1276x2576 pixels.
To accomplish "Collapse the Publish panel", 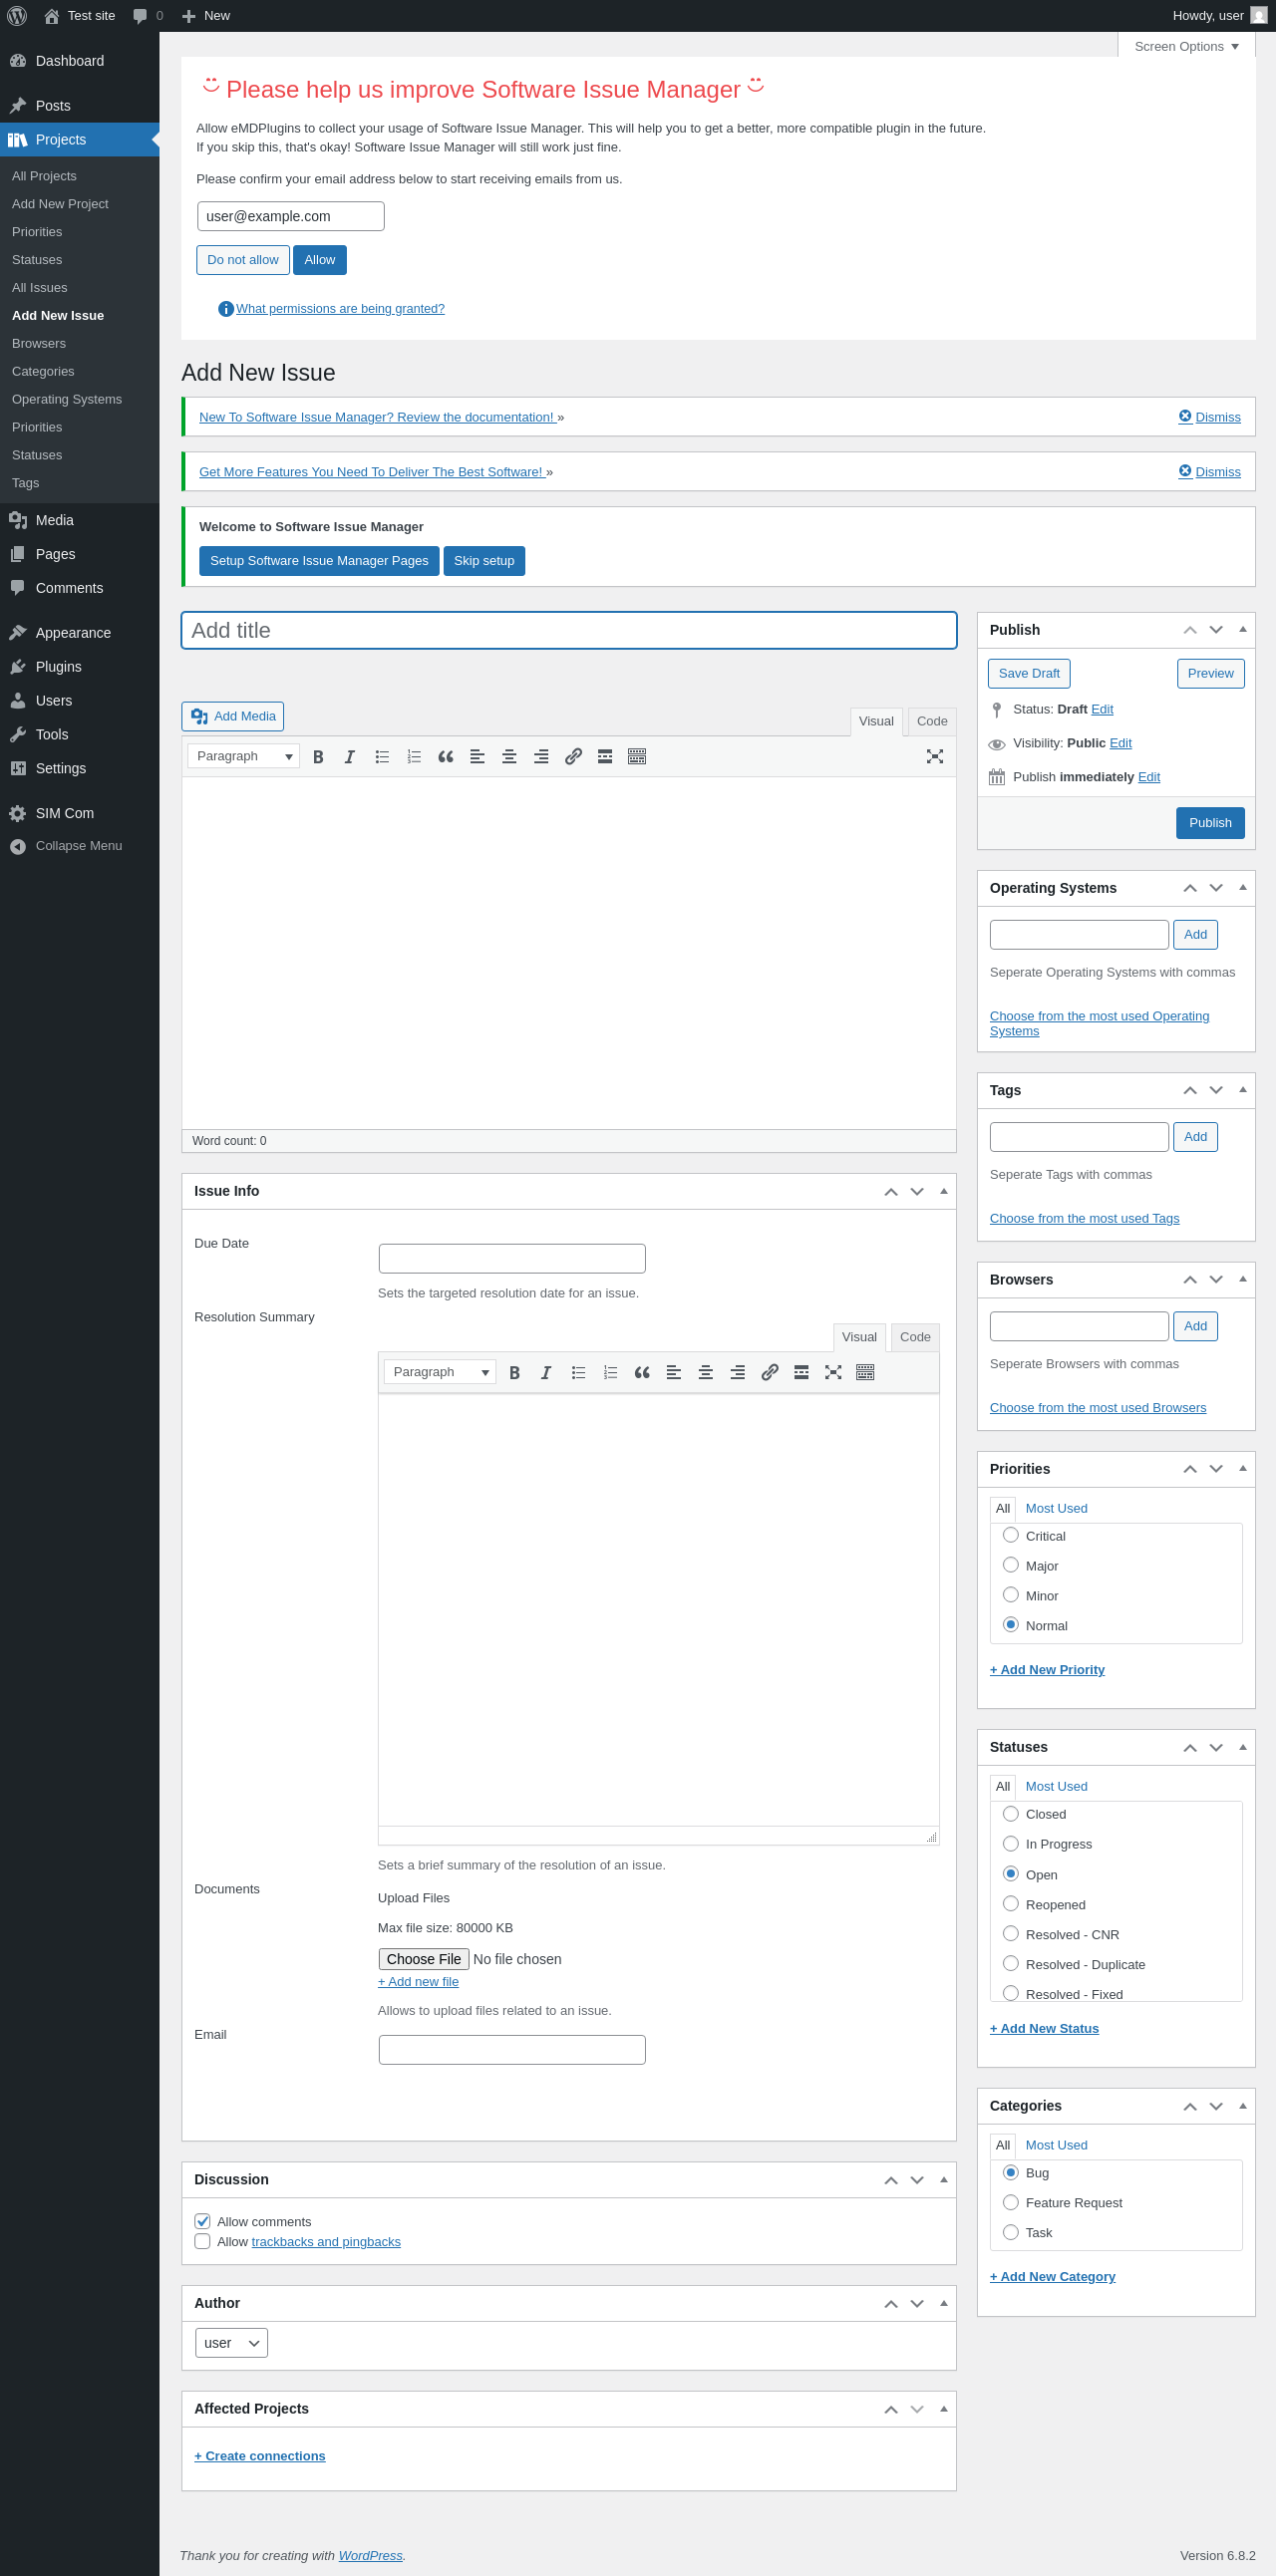I will pos(1243,630).
